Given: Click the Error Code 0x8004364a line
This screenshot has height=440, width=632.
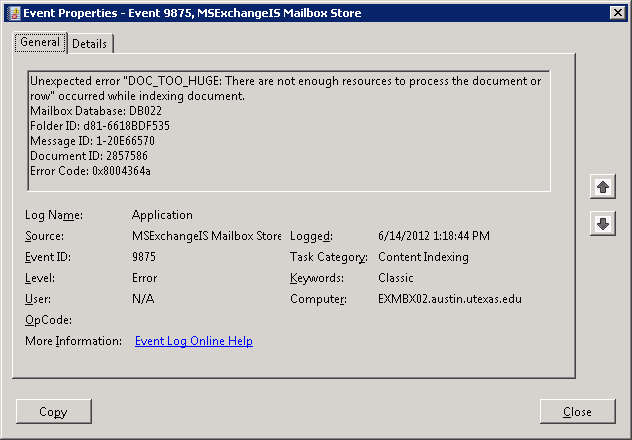Looking at the screenshot, I should point(90,170).
